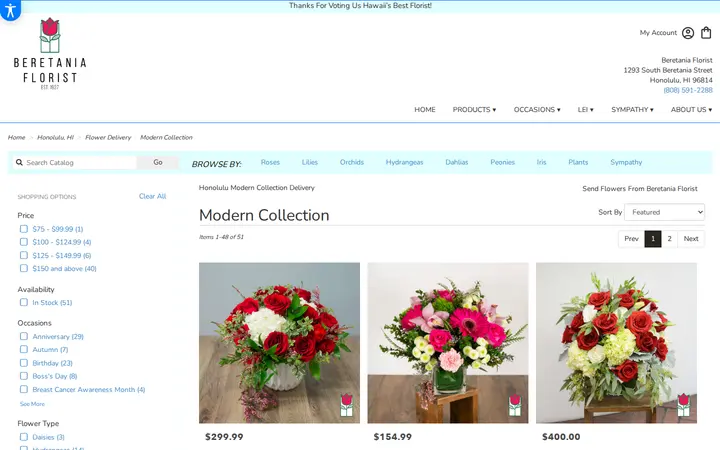Browse by Lilies
This screenshot has height=450, width=720.
pyautogui.click(x=309, y=162)
